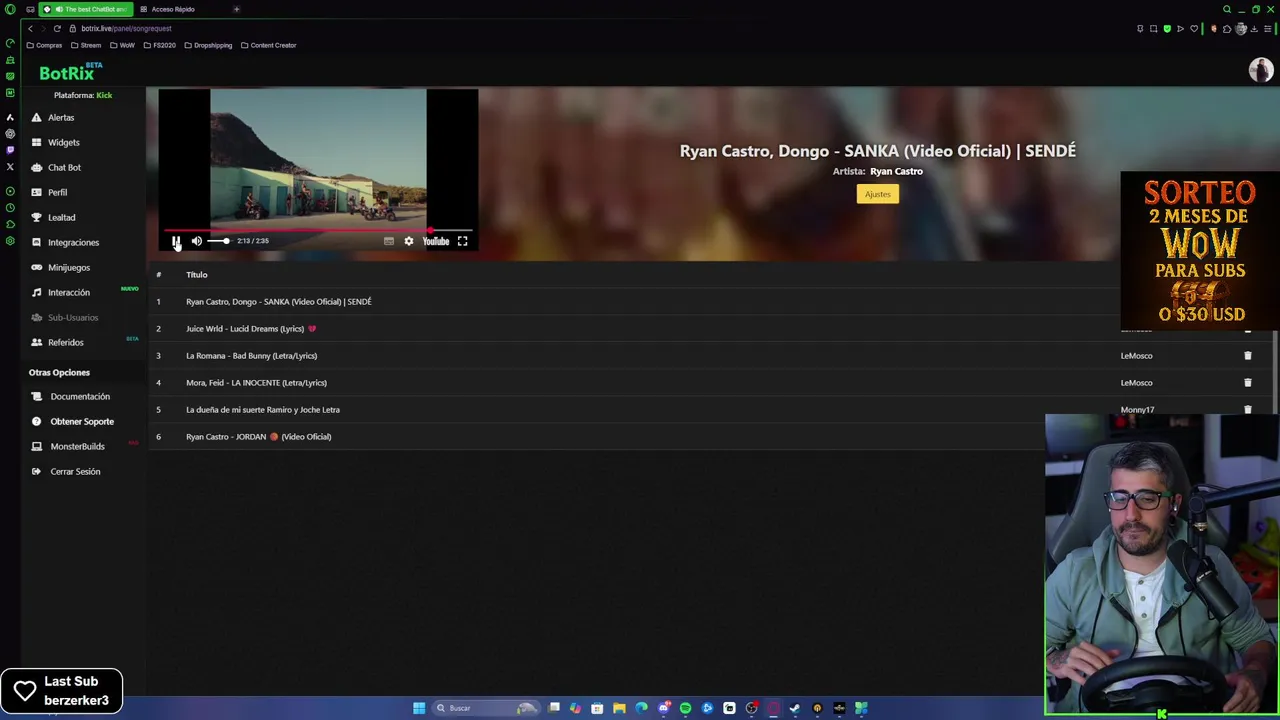Open Steam from the taskbar
1280x720 pixels.
click(795, 708)
